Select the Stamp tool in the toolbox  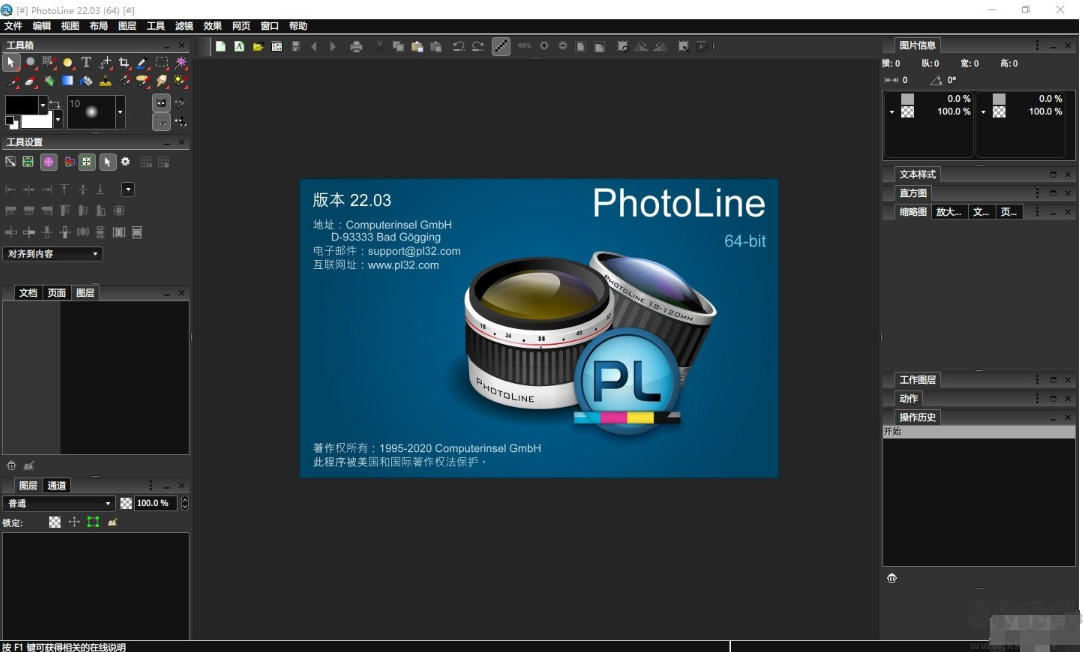coord(105,80)
